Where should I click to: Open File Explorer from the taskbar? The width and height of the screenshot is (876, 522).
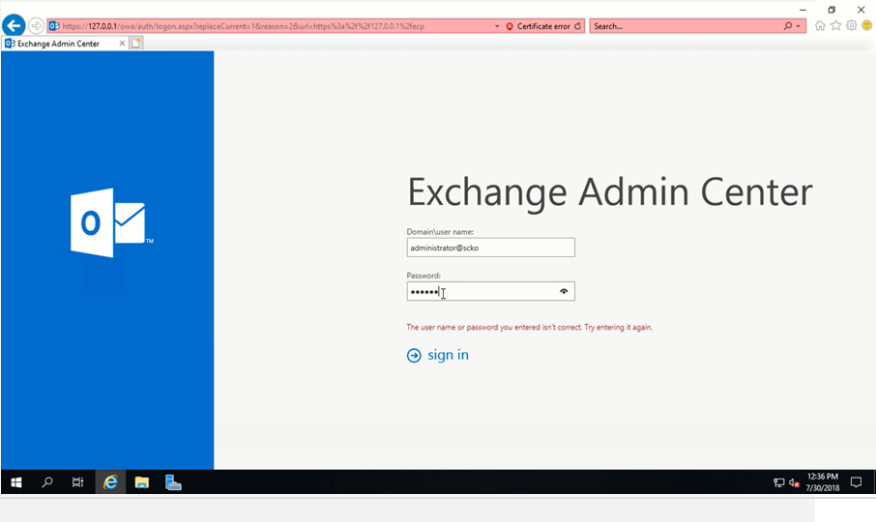[142, 482]
